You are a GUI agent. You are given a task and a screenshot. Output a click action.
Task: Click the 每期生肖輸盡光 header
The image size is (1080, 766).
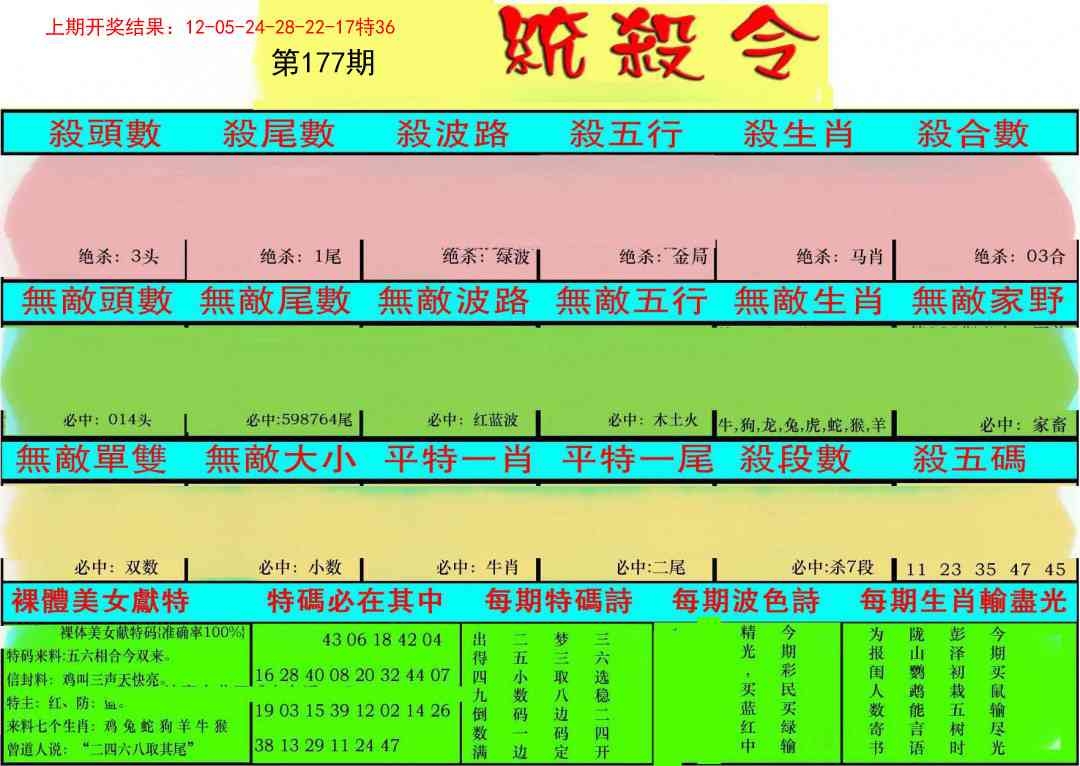click(x=964, y=601)
